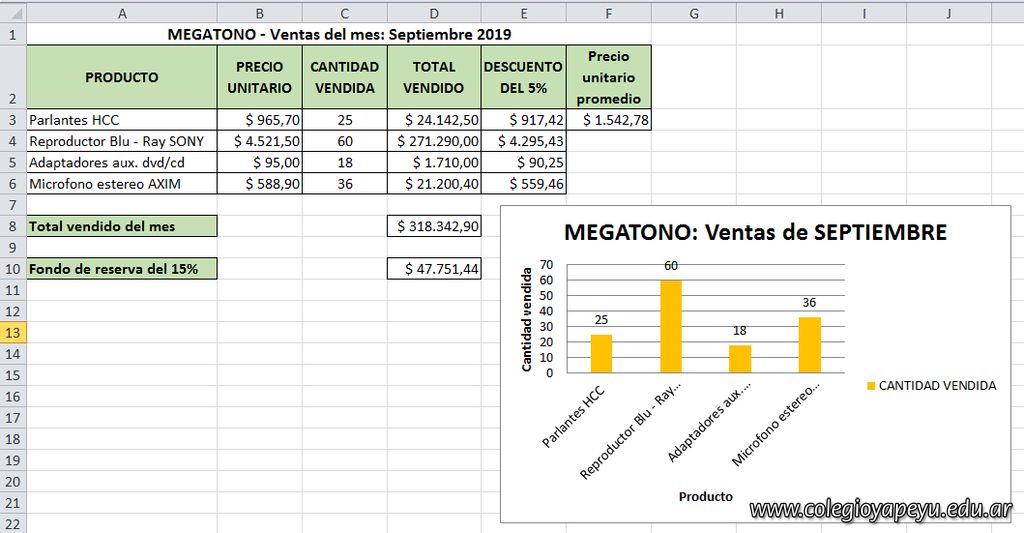Click the merged title cell MEGATONO - Ventas del mes

pyautogui.click(x=339, y=34)
